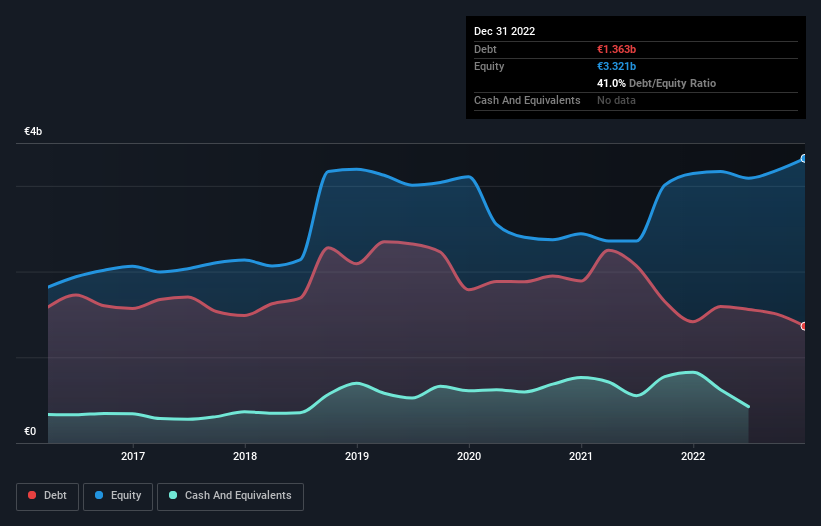The height and width of the screenshot is (526, 821).
Task: Select the 2021 x-axis label
Action: pos(581,456)
